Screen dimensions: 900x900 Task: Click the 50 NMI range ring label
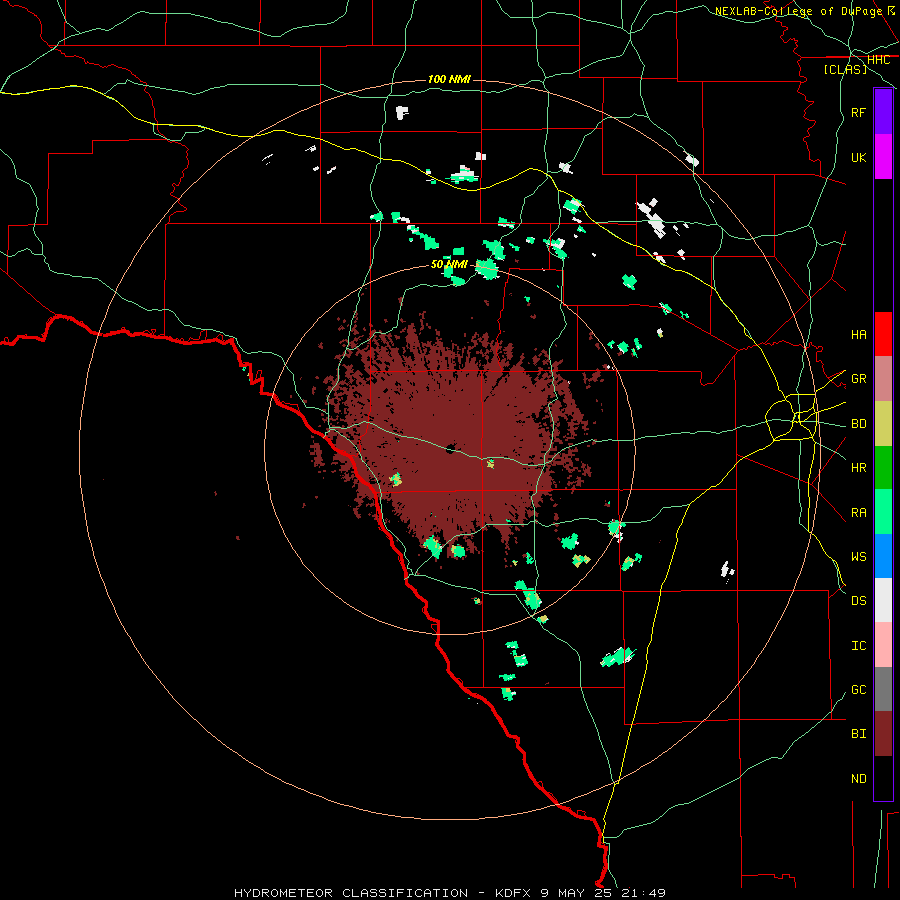[x=449, y=264]
